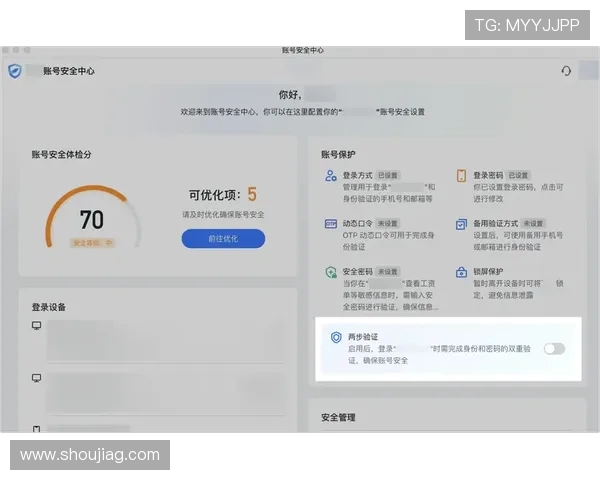Image resolution: width=600 pixels, height=480 pixels.
Task: Click the 安全管理 heading
Action: [338, 418]
